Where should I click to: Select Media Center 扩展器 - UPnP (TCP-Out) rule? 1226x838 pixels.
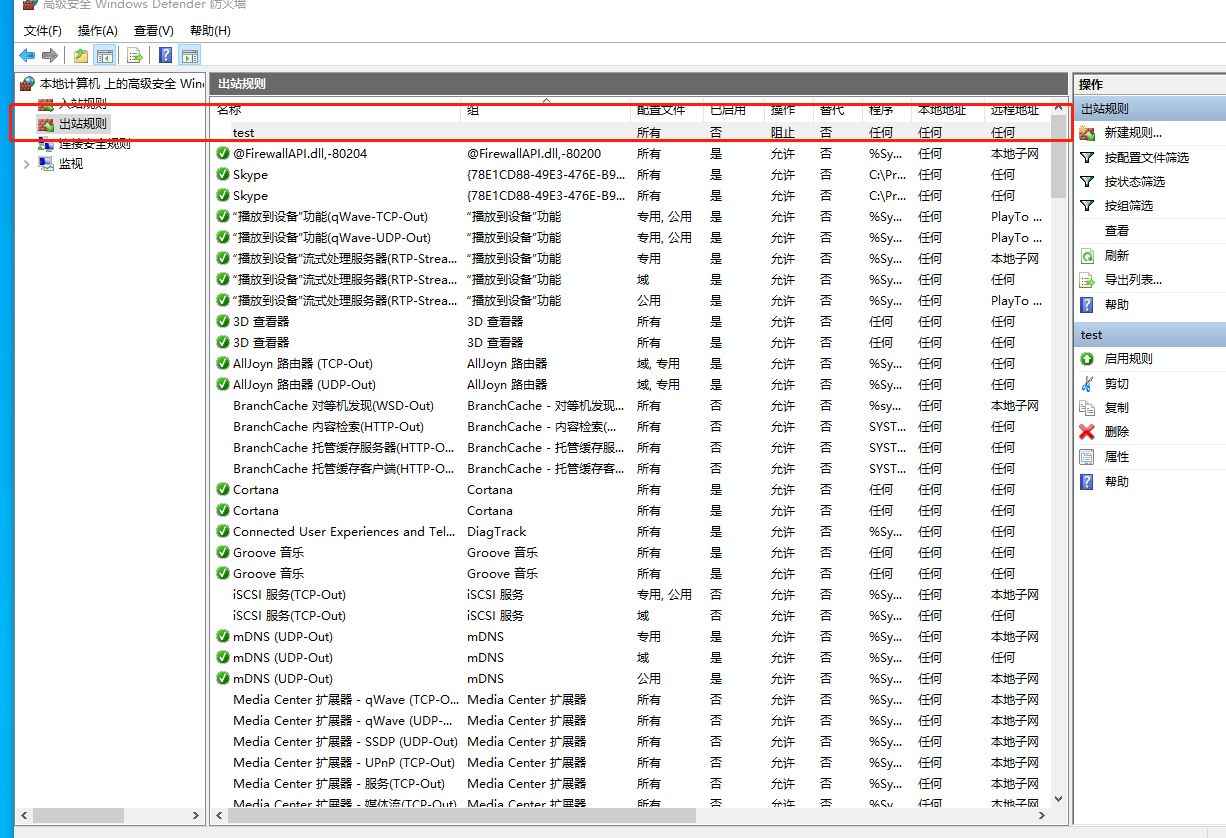tap(632, 763)
